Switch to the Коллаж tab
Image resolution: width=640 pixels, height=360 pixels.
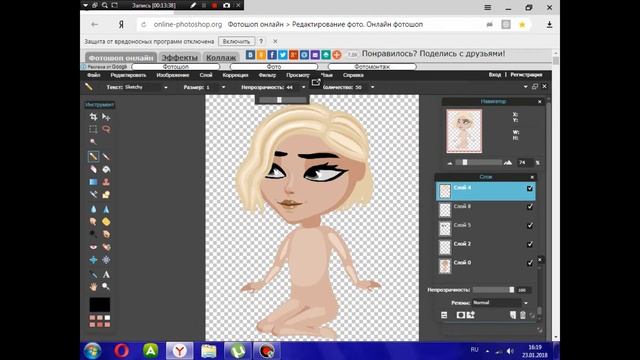coord(221,58)
